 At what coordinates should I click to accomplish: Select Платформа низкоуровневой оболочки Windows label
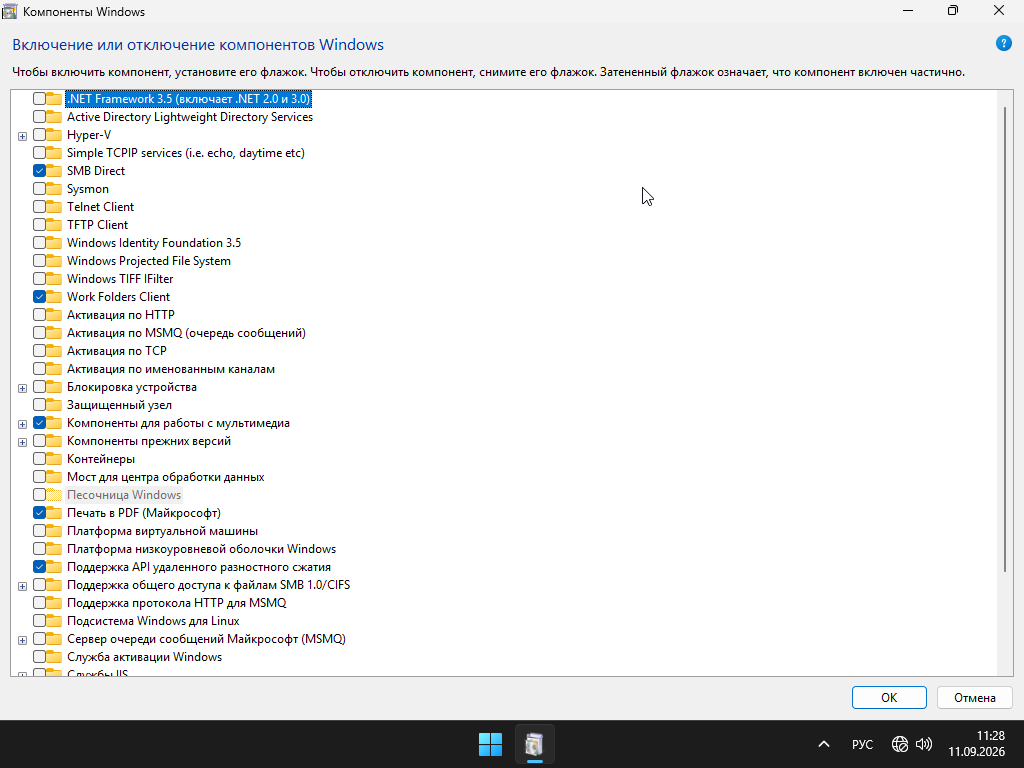pyautogui.click(x=201, y=549)
